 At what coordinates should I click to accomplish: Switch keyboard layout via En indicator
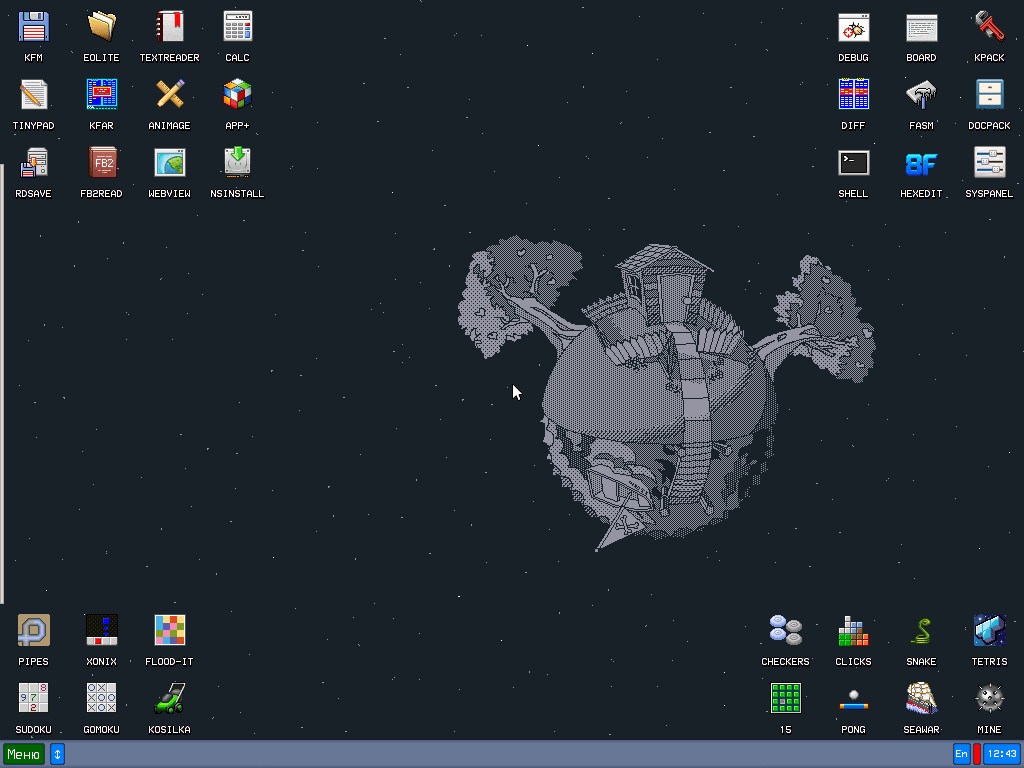pos(961,754)
